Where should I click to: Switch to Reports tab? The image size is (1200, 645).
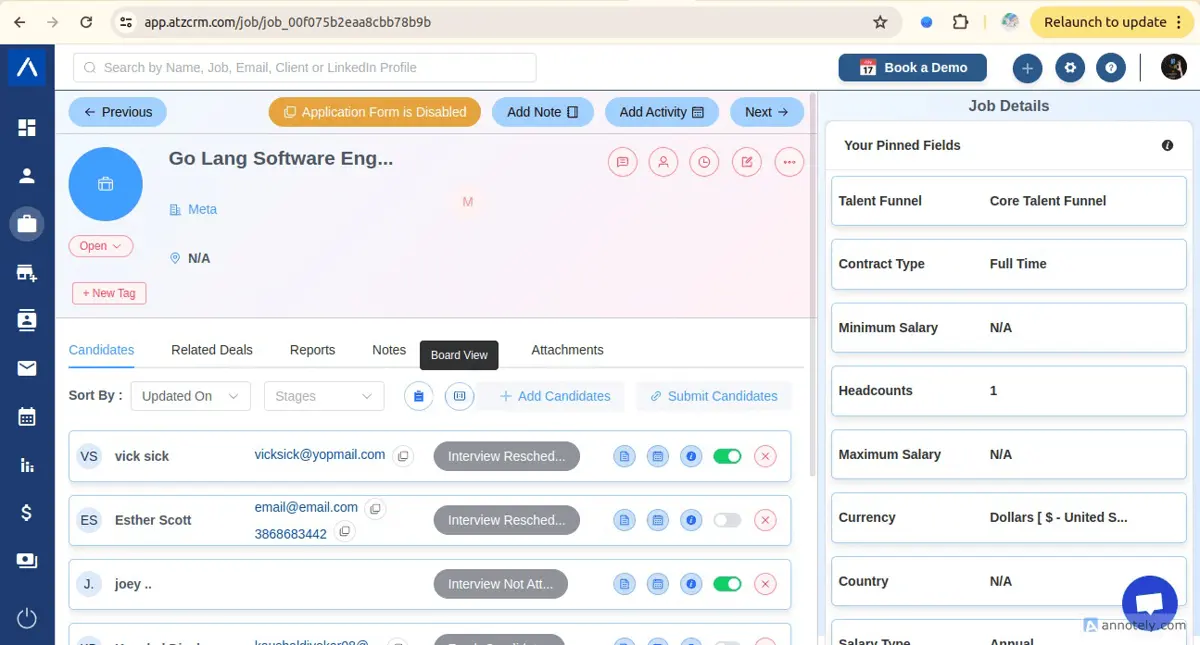pyautogui.click(x=312, y=350)
